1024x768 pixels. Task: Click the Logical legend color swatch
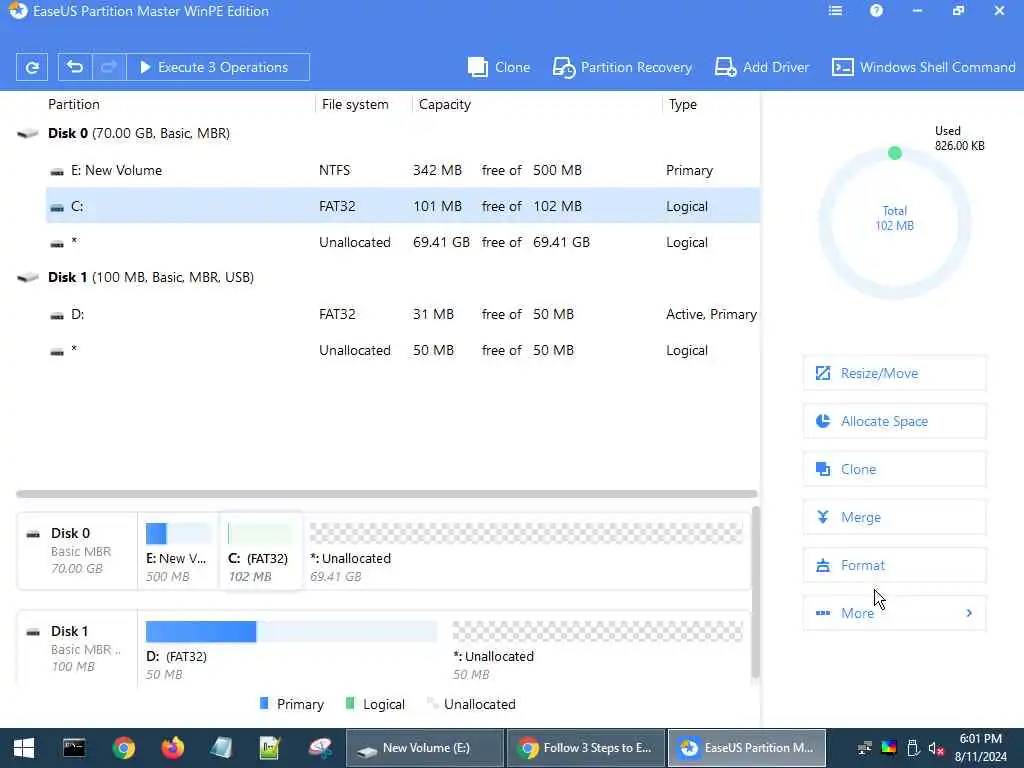[x=350, y=703]
